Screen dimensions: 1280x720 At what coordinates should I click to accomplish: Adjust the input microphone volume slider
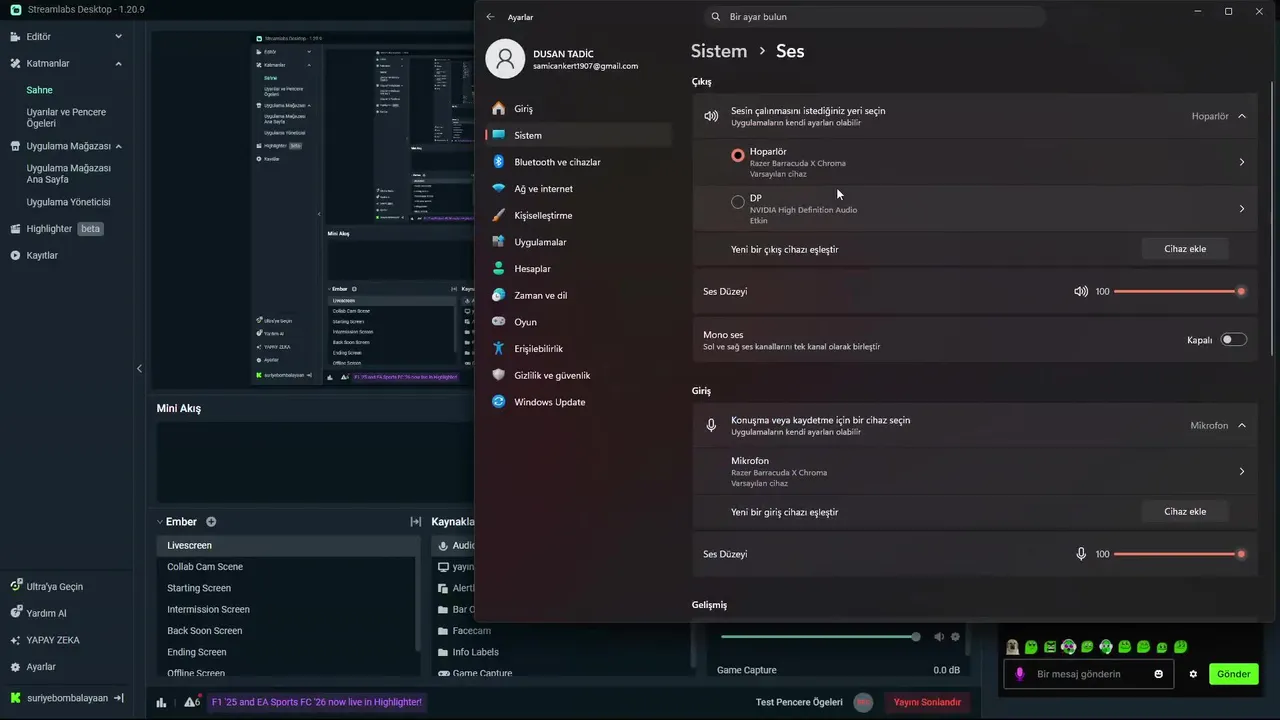pos(1179,554)
